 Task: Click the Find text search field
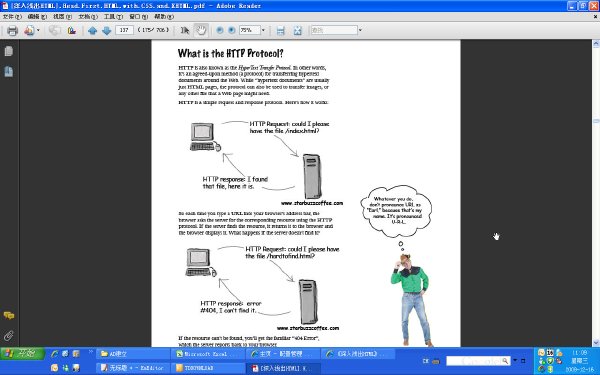click(x=334, y=30)
